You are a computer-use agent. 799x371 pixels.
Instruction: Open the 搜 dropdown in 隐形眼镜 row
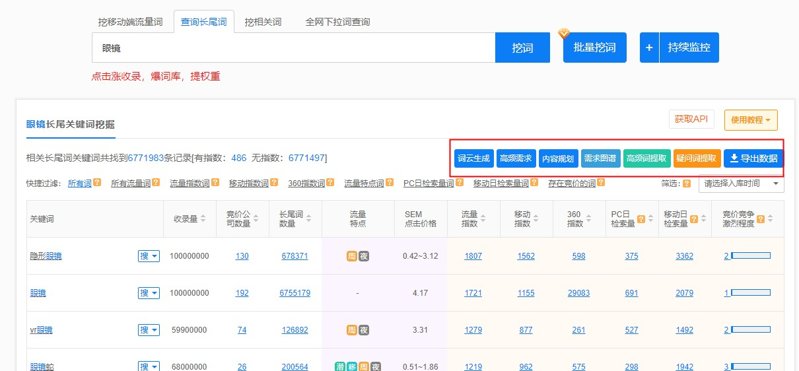148,256
